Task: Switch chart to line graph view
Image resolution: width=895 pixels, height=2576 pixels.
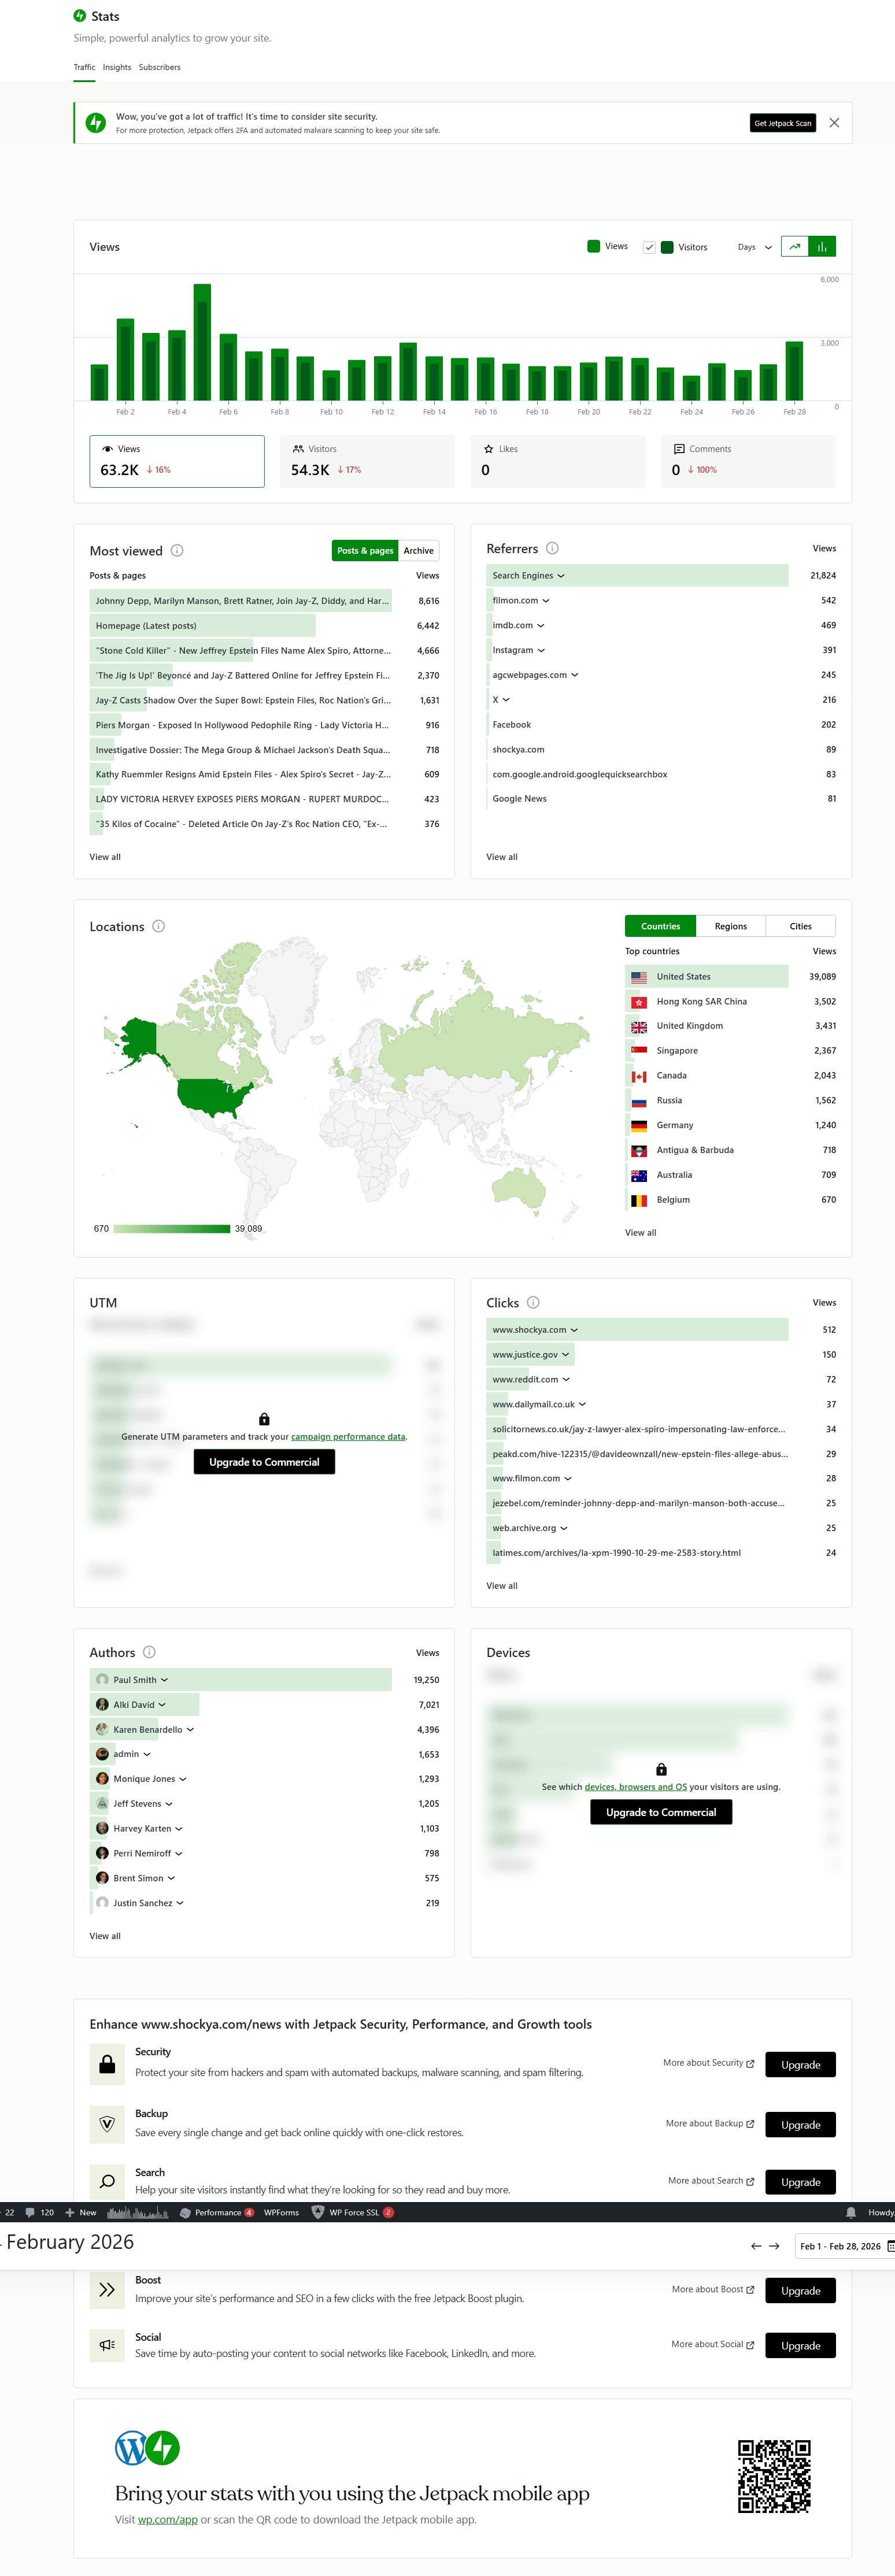Action: coord(794,247)
